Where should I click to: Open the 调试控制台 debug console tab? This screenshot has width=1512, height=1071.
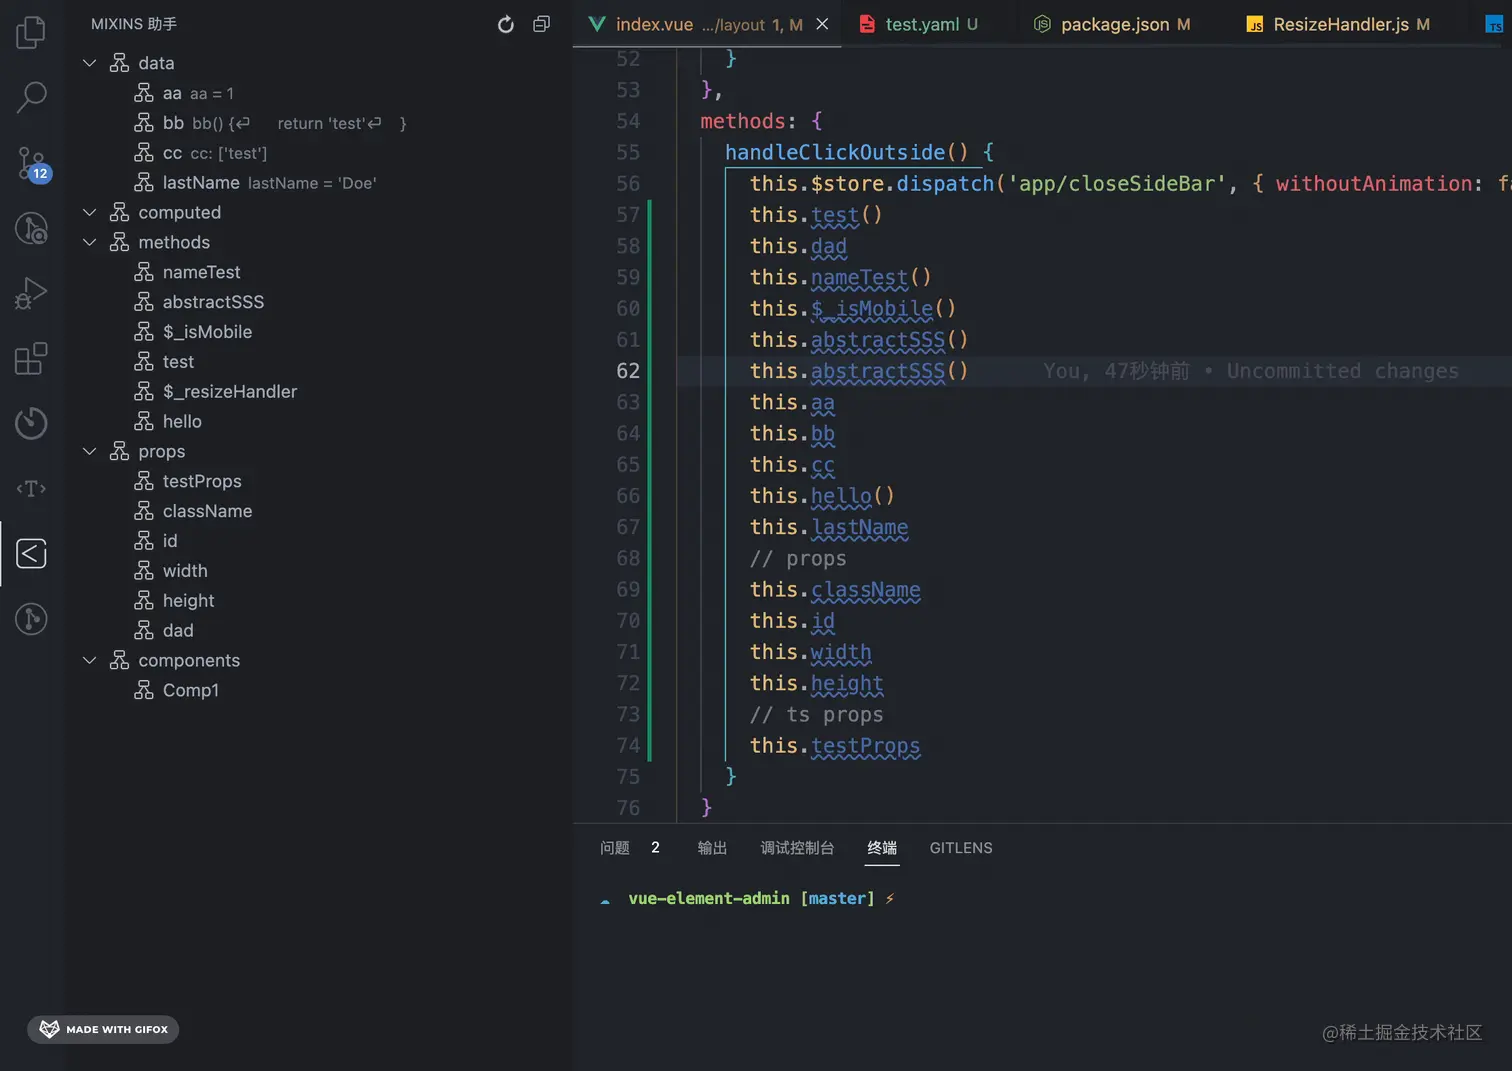(x=797, y=848)
